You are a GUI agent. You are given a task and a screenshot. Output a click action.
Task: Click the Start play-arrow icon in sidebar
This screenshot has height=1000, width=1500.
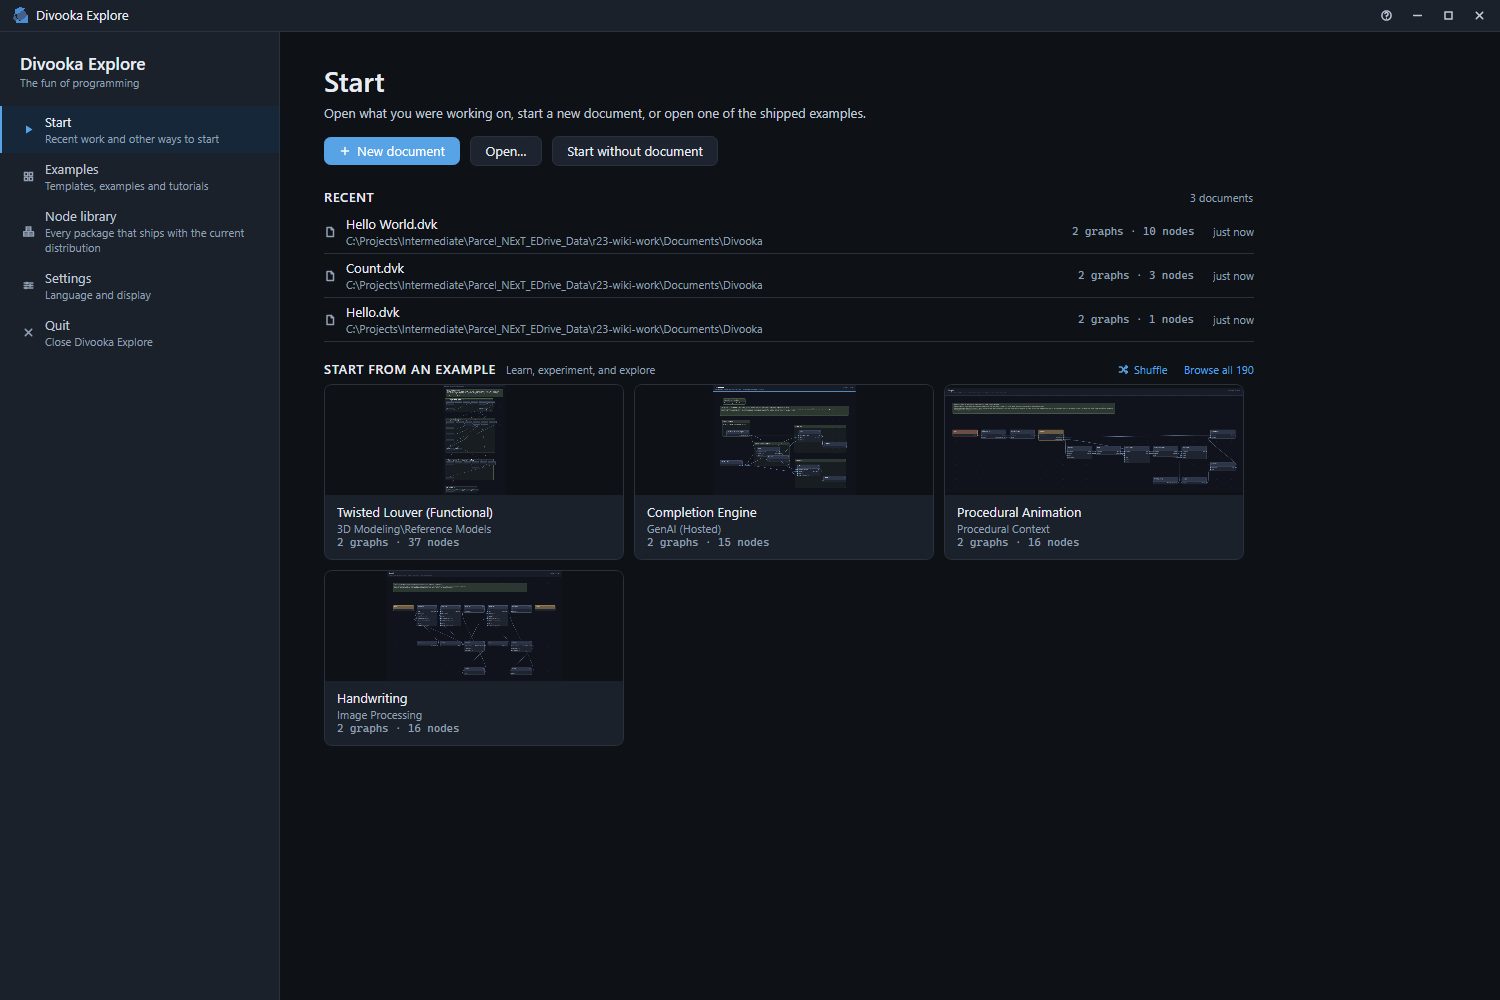click(x=29, y=130)
